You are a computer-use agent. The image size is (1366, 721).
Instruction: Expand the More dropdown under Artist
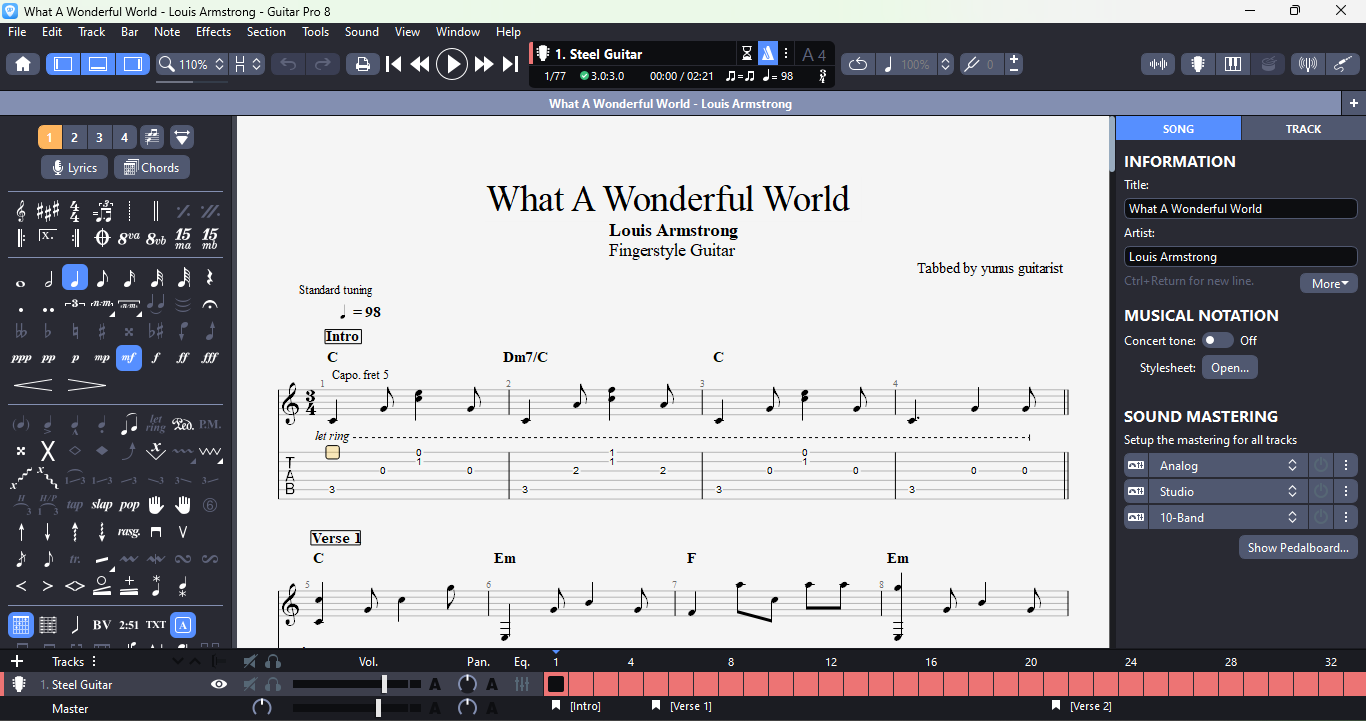click(1328, 284)
